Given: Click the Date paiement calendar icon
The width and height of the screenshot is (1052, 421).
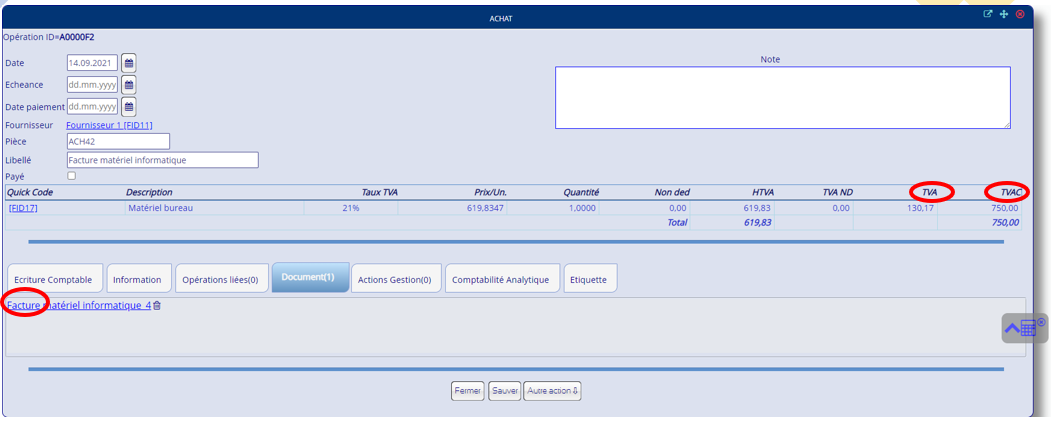Looking at the screenshot, I should [129, 106].
